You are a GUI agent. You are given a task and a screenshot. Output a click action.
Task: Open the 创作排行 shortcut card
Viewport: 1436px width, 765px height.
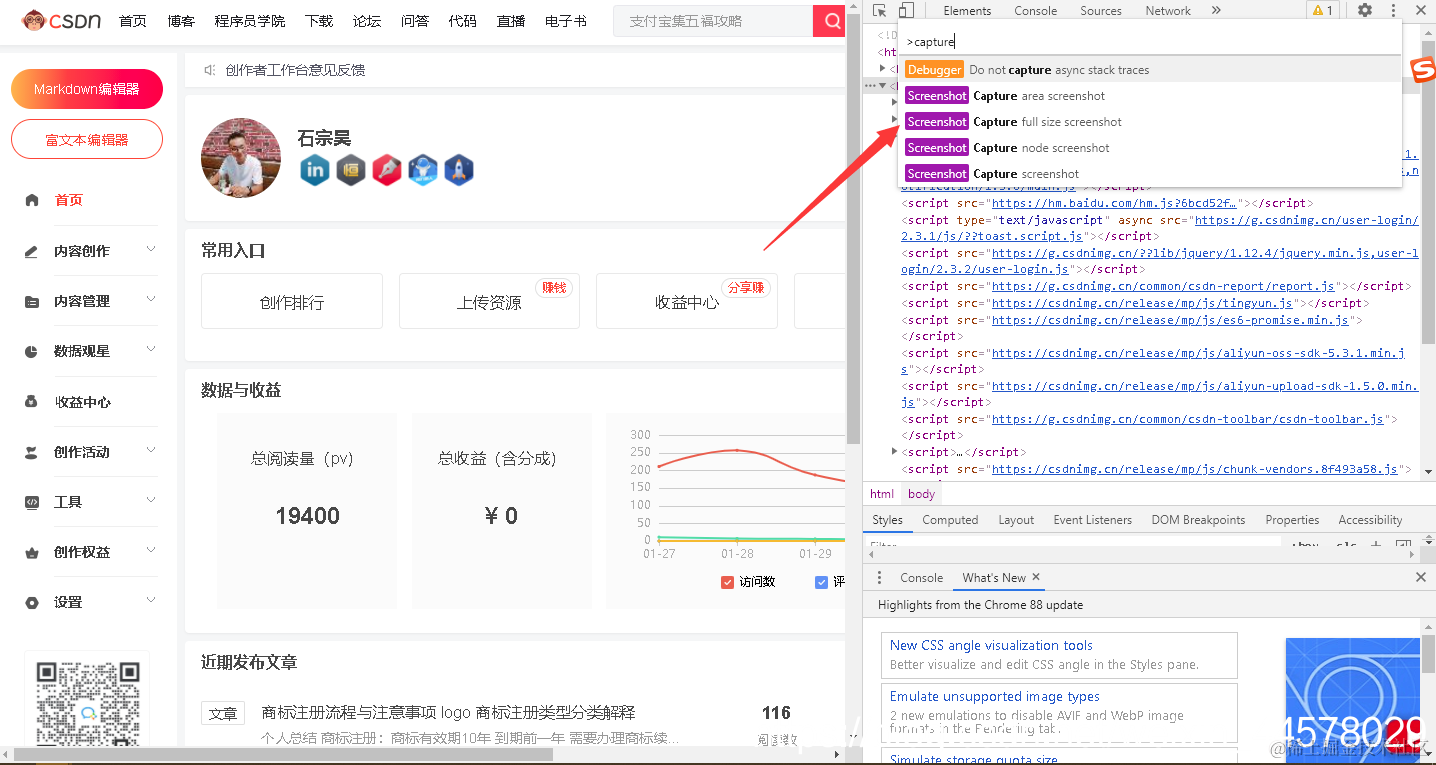pos(292,301)
